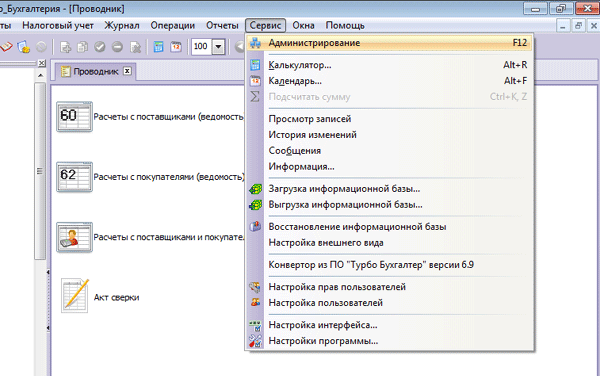Open suppliers and customers settlements icon
This screenshot has height=376, width=600.
pos(74,237)
